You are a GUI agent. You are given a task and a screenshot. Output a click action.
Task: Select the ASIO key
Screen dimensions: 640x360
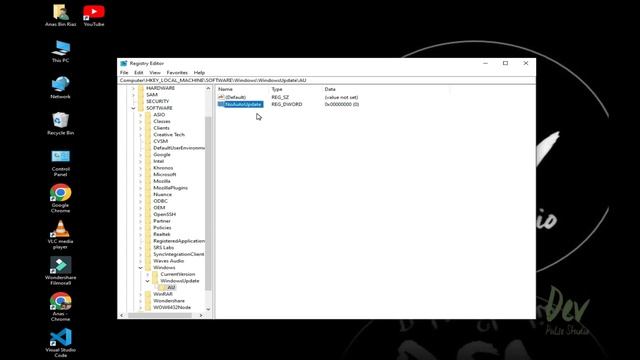pos(159,115)
